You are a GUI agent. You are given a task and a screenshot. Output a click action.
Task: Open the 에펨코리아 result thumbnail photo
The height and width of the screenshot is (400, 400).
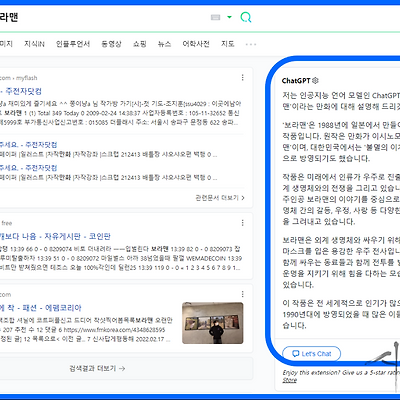[x=213, y=323]
